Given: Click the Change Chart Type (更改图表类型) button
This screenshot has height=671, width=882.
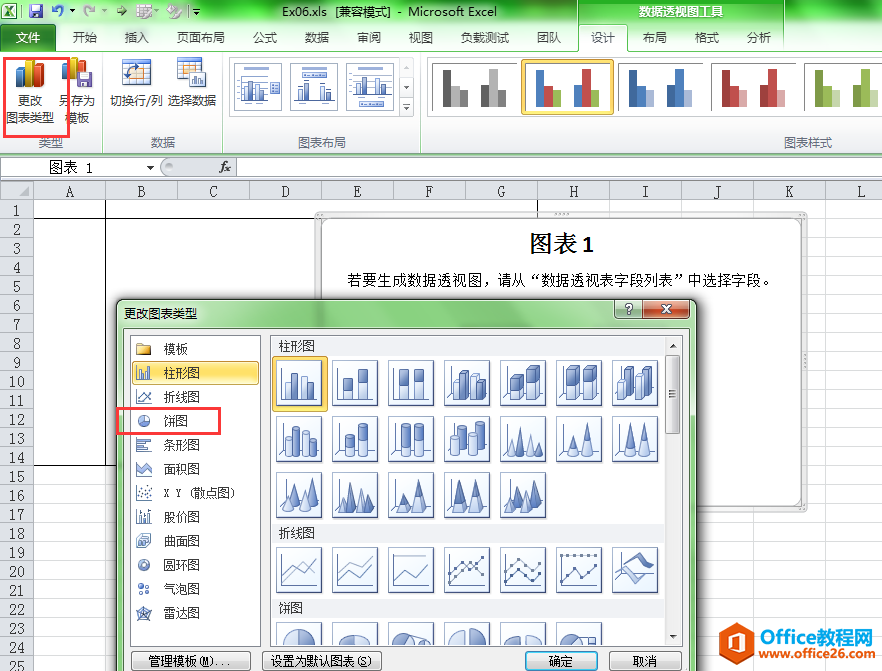Looking at the screenshot, I should tap(30, 92).
